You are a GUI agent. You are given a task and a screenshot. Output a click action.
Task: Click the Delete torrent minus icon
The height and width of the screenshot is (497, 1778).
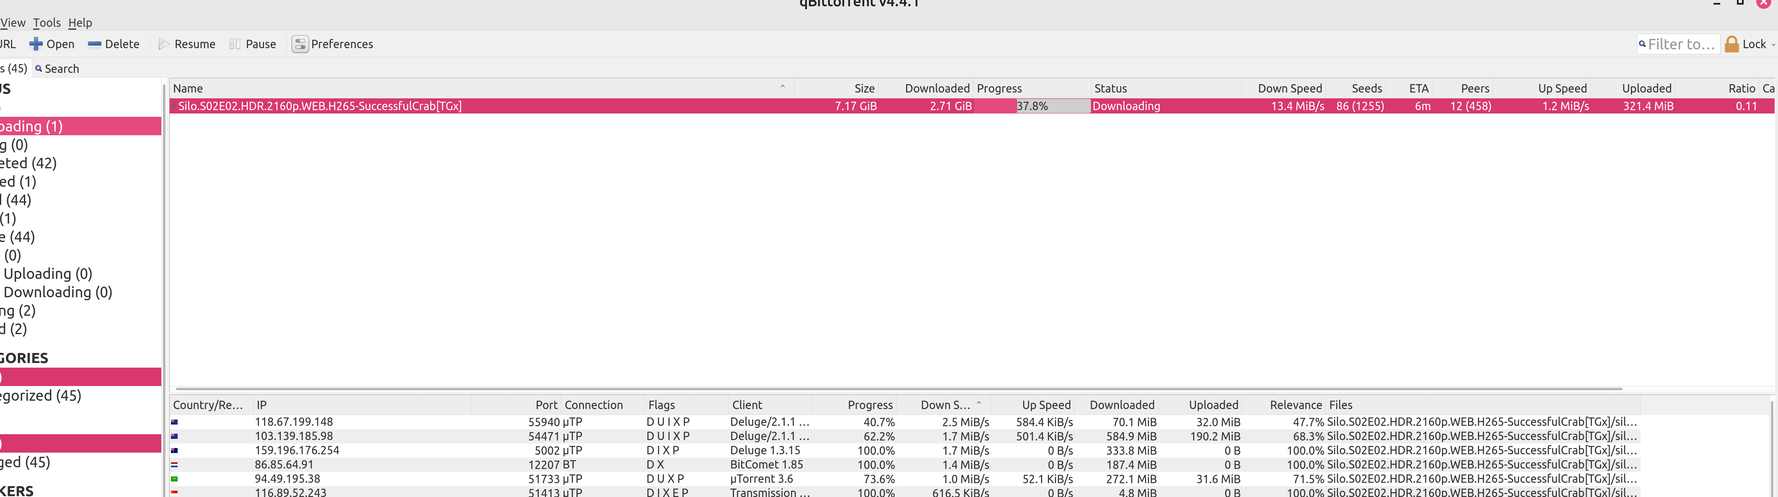[95, 44]
